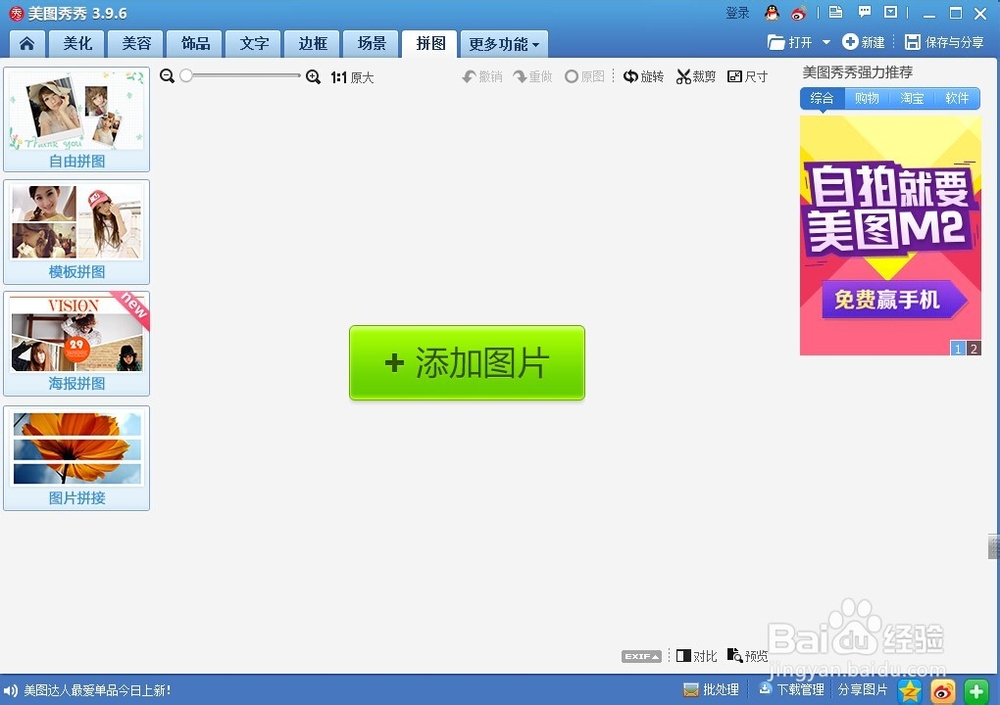This screenshot has width=1000, height=705.
Task: Select the 软件 recommendation tab
Action: point(957,98)
